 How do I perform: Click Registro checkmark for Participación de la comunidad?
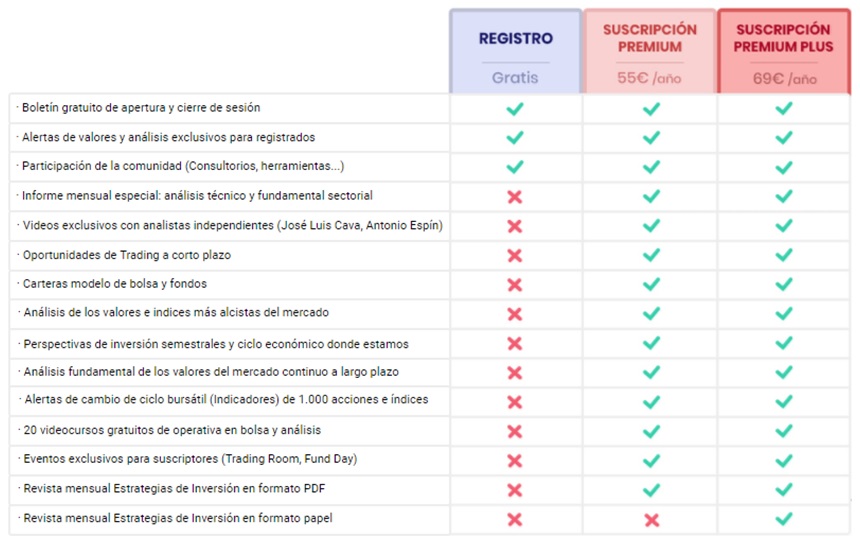pos(515,167)
